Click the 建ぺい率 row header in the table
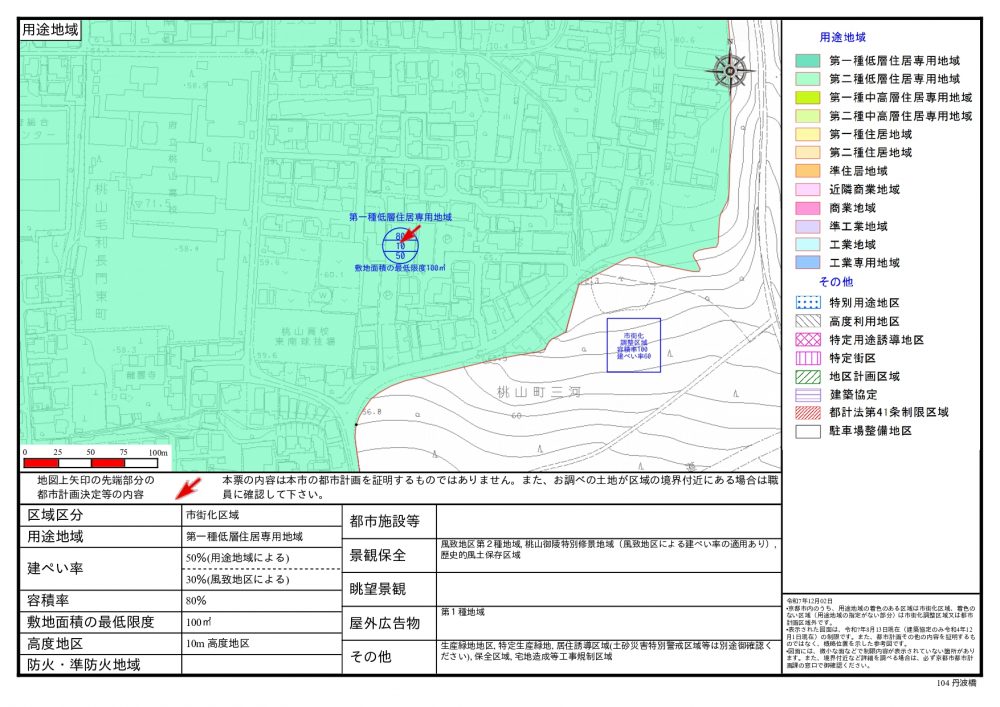This screenshot has width=1000, height=707. 54,568
